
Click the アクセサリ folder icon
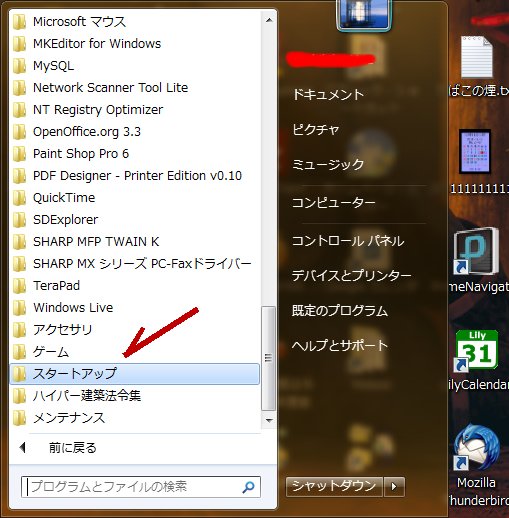(x=19, y=330)
